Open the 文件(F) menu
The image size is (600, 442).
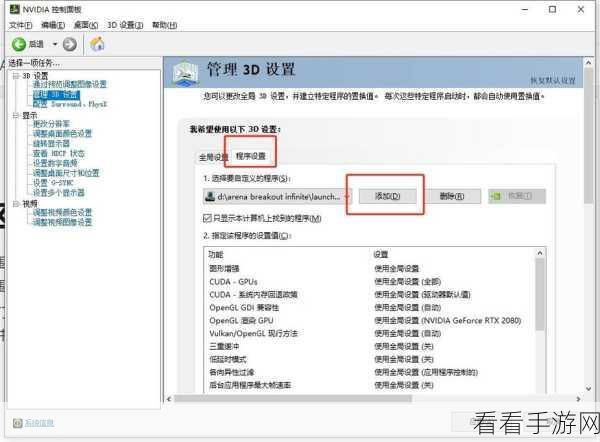(21, 25)
